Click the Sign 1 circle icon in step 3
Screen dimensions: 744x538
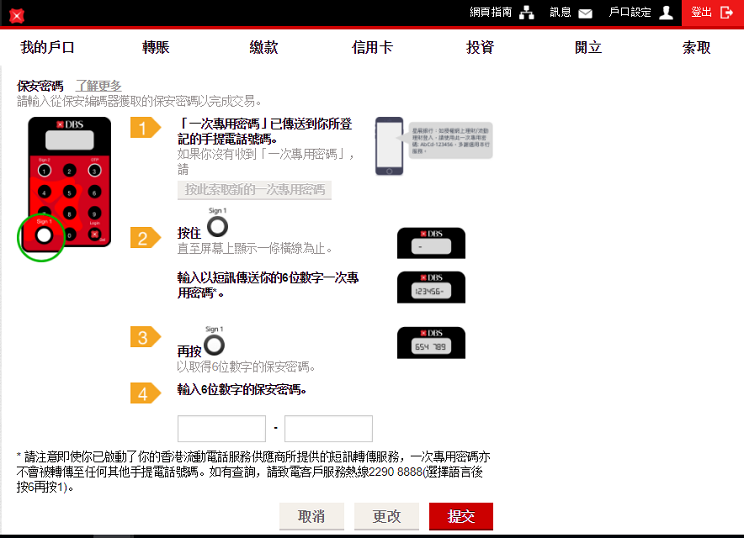click(215, 345)
